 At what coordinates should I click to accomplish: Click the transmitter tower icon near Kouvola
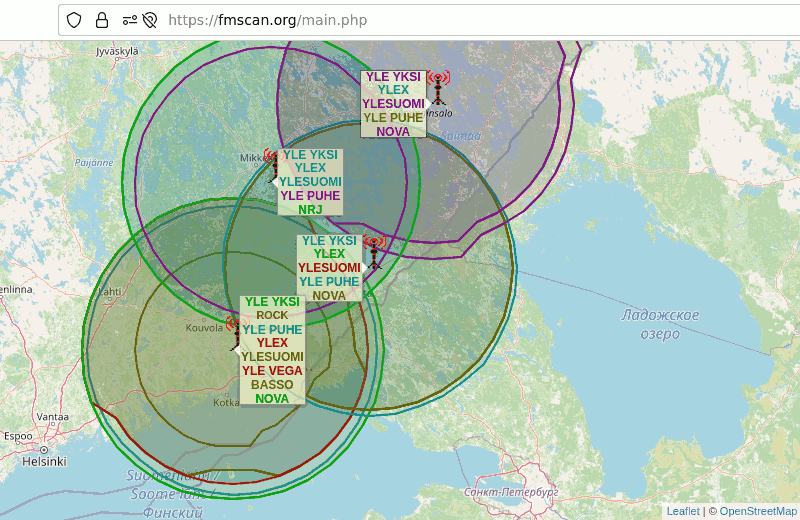(236, 334)
